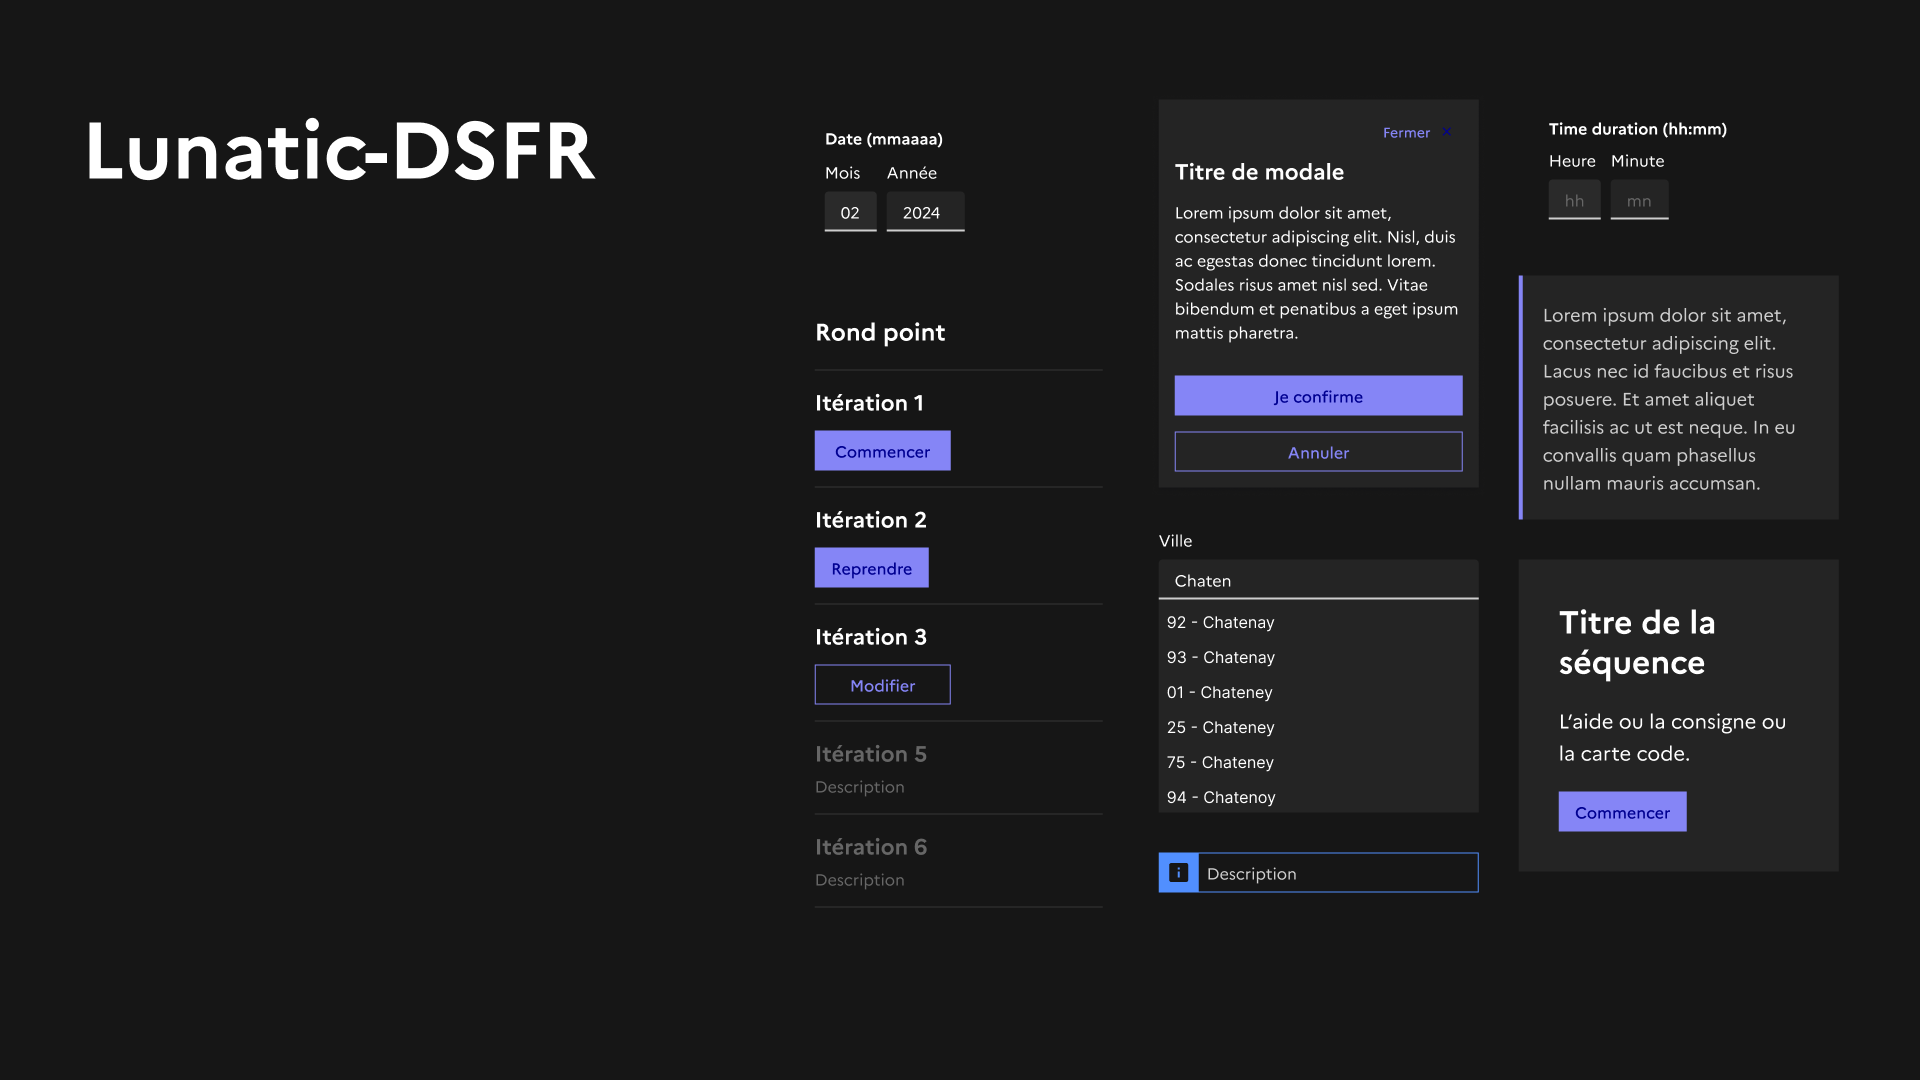Focus the Mois input showing 02

tap(850, 212)
